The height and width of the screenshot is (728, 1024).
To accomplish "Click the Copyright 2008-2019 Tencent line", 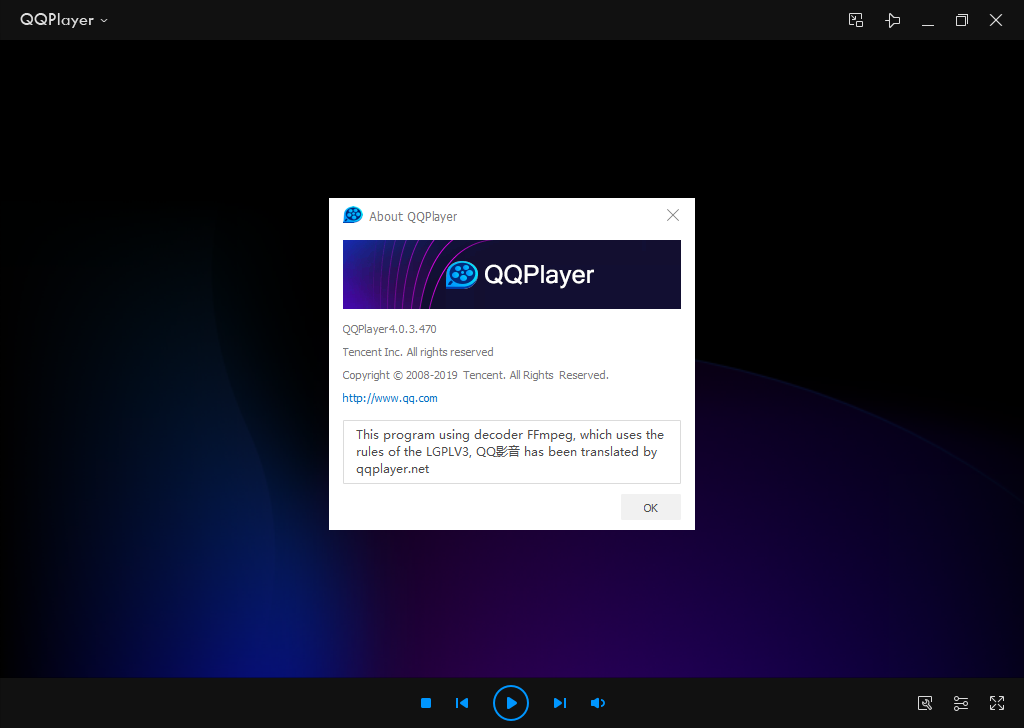I will (x=475, y=375).
